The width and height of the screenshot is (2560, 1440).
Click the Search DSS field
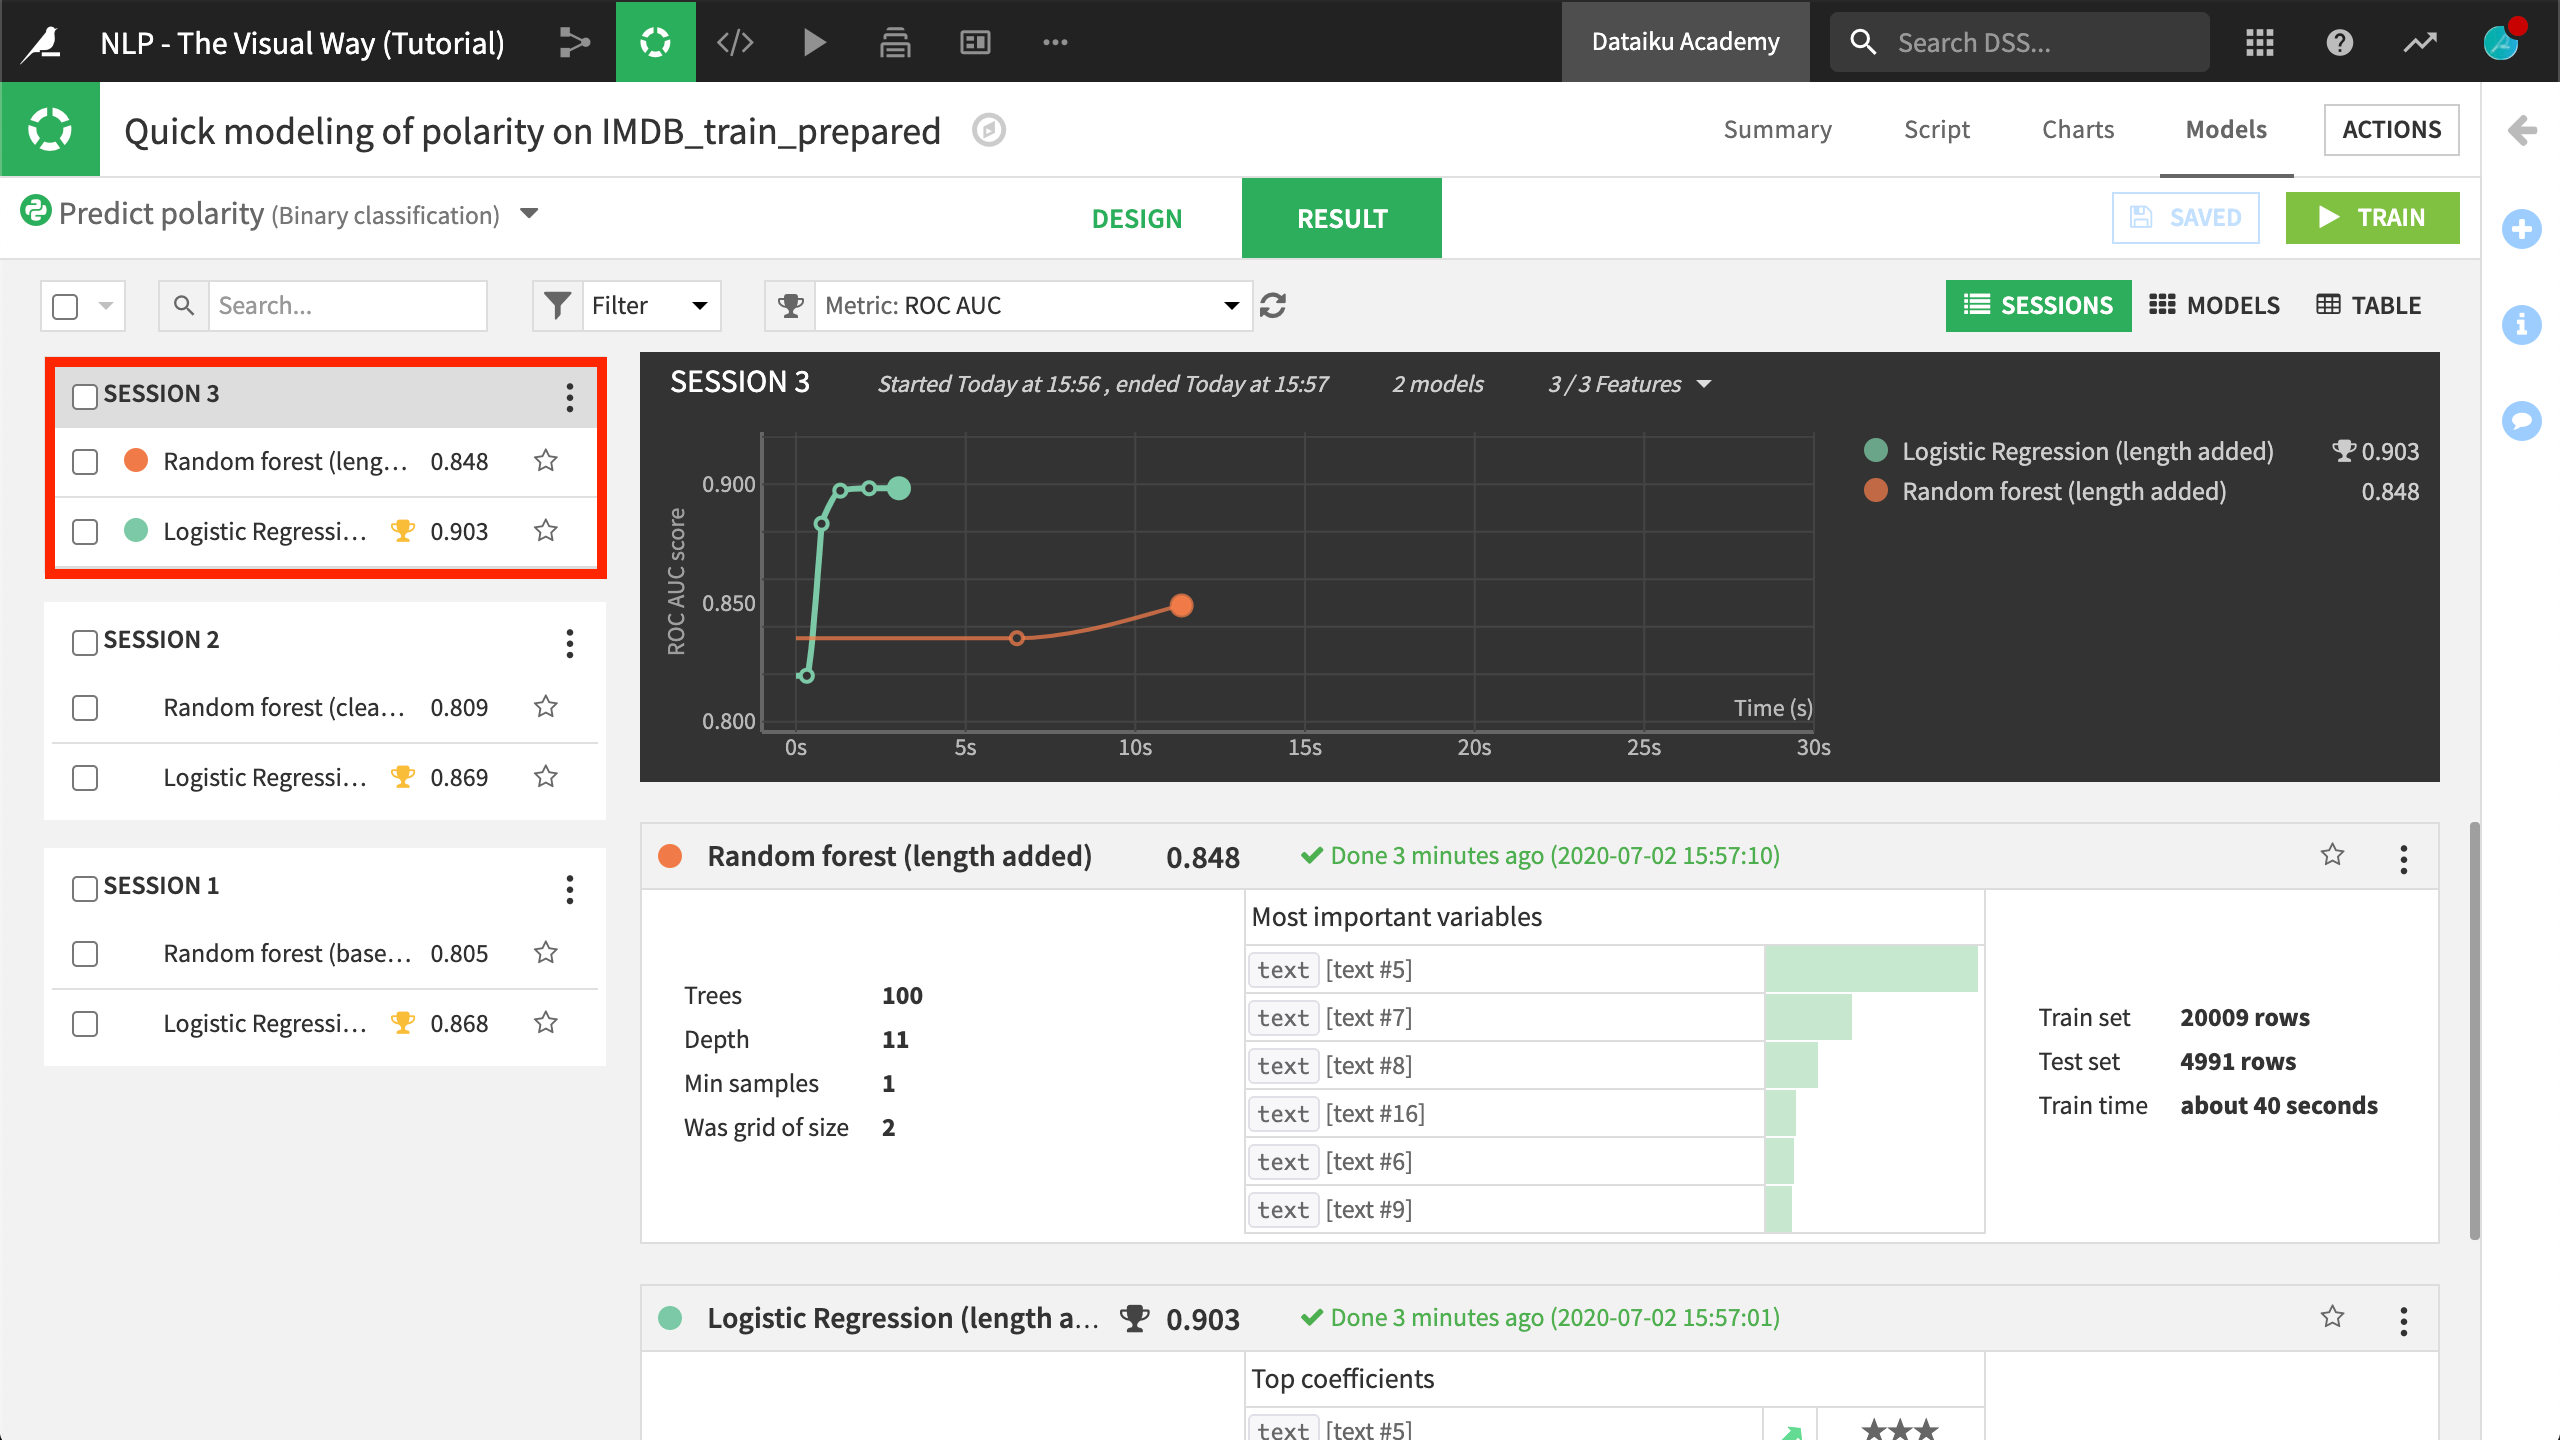pyautogui.click(x=2020, y=42)
